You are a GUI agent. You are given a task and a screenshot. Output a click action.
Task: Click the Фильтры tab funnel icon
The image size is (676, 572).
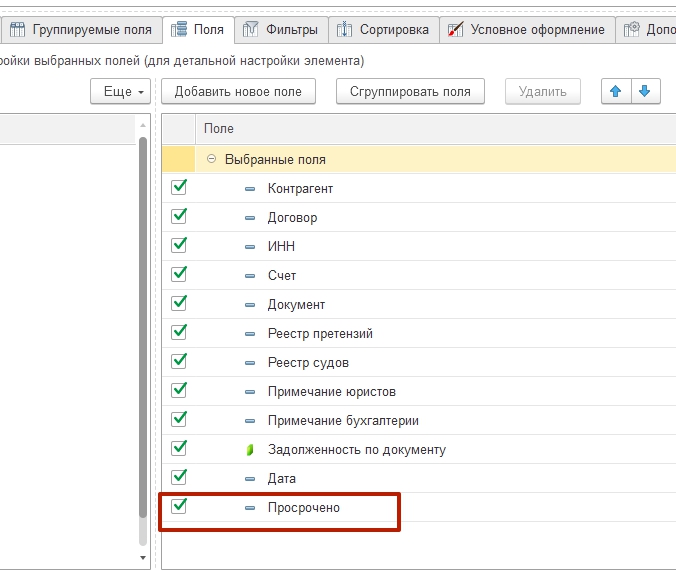click(251, 29)
